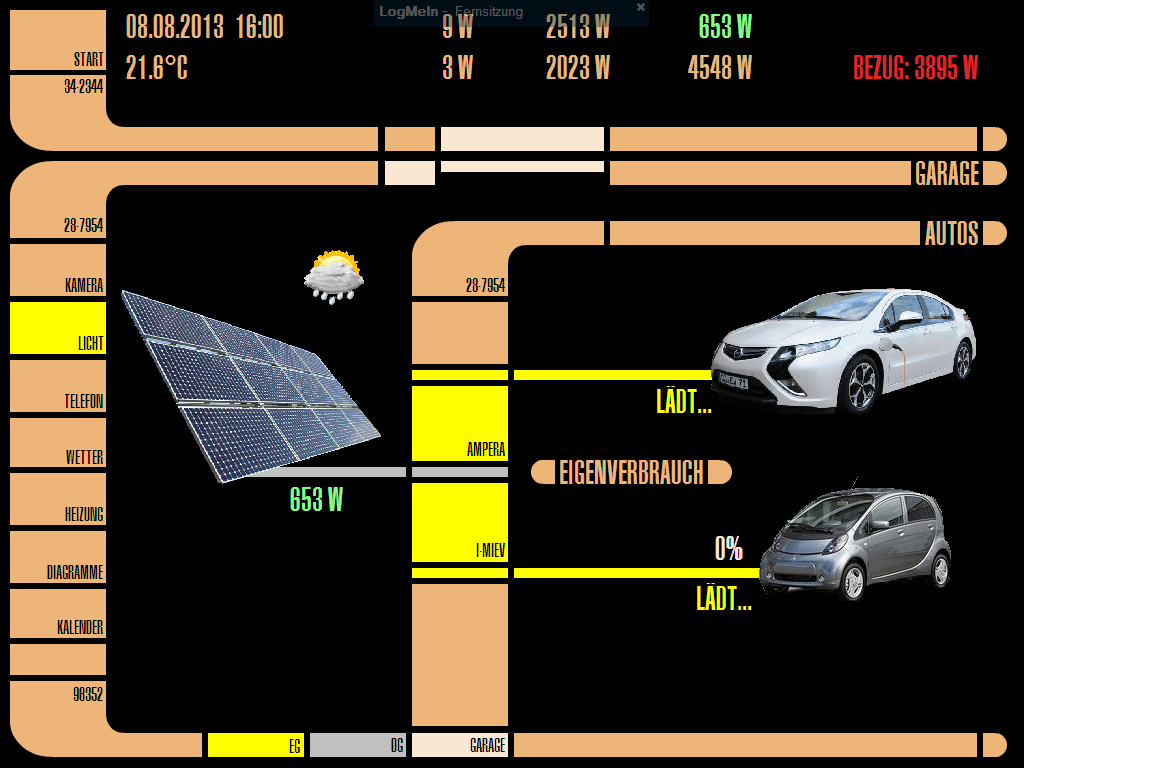Click the solar panel image
This screenshot has height=768, width=1152.
(250, 385)
